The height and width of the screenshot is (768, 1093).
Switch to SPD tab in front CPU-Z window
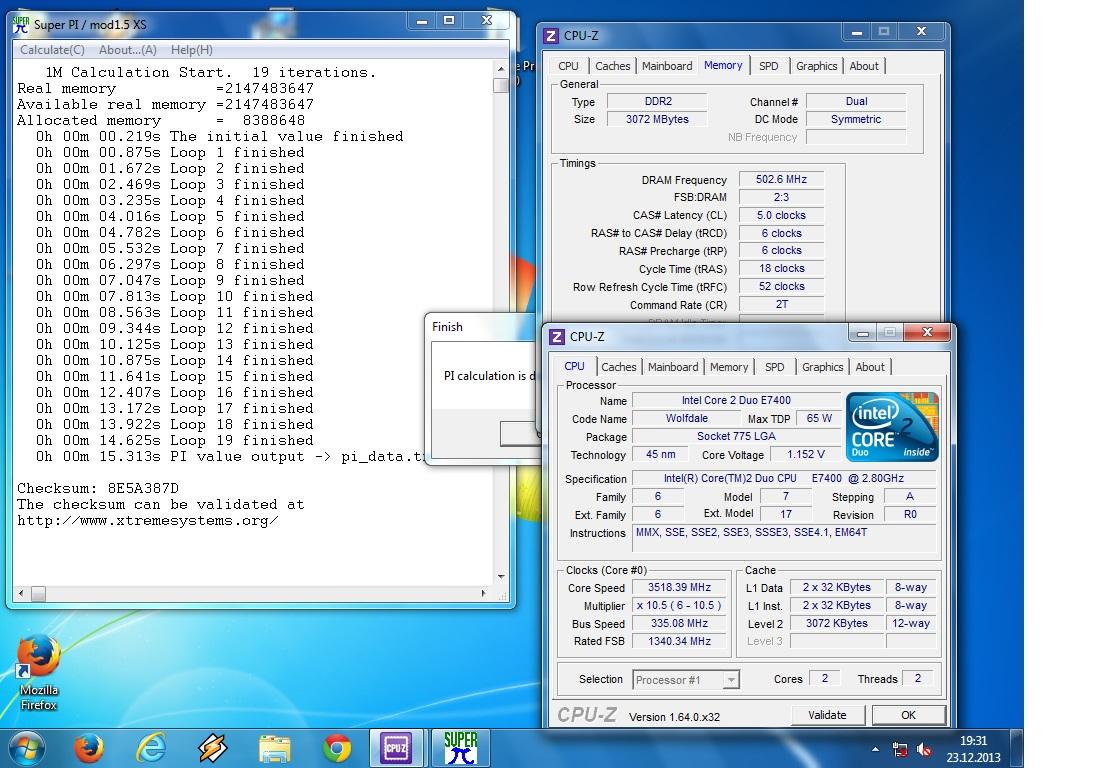point(774,367)
